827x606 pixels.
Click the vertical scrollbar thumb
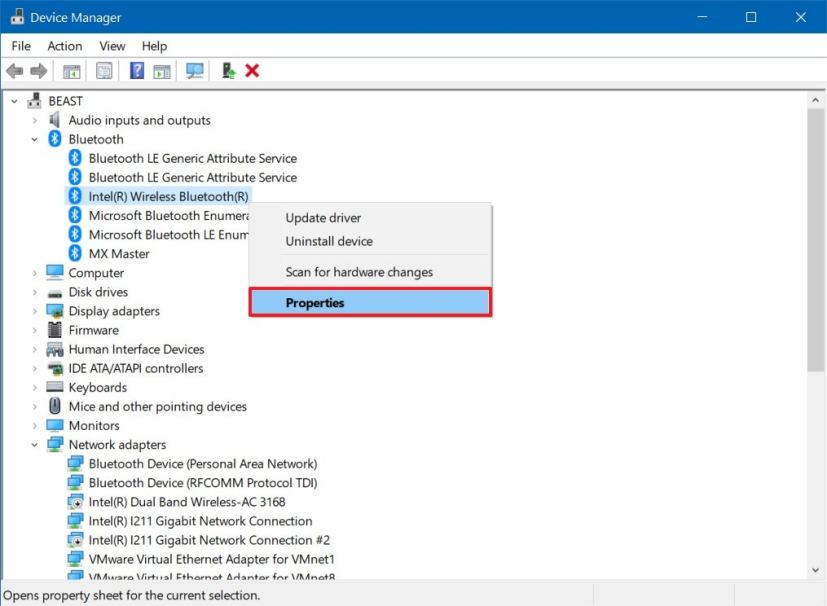815,240
